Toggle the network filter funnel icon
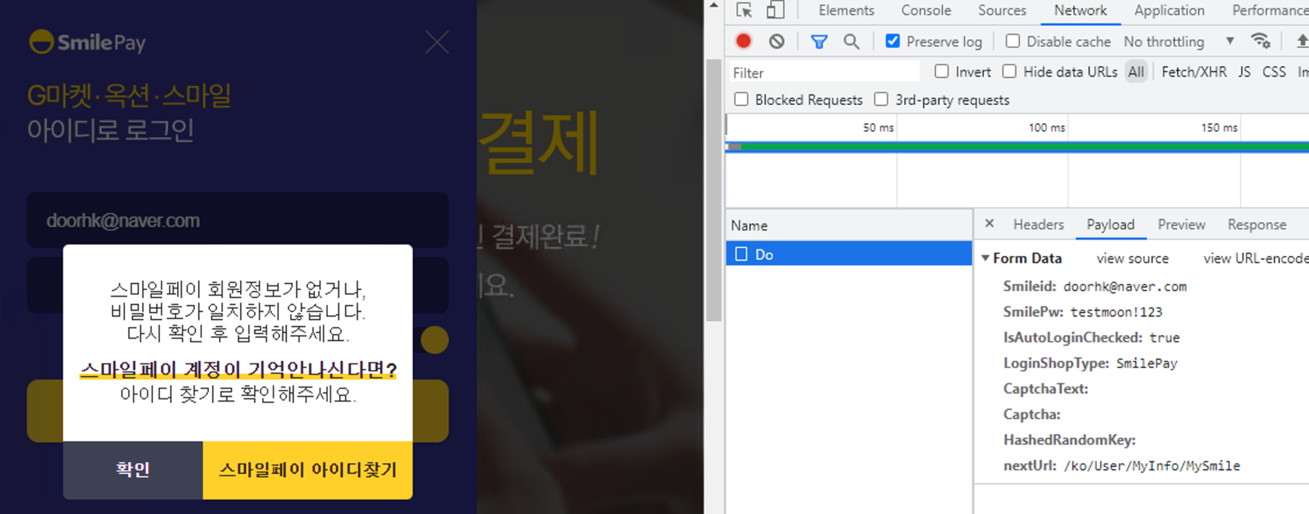This screenshot has width=1309, height=514. [x=819, y=41]
